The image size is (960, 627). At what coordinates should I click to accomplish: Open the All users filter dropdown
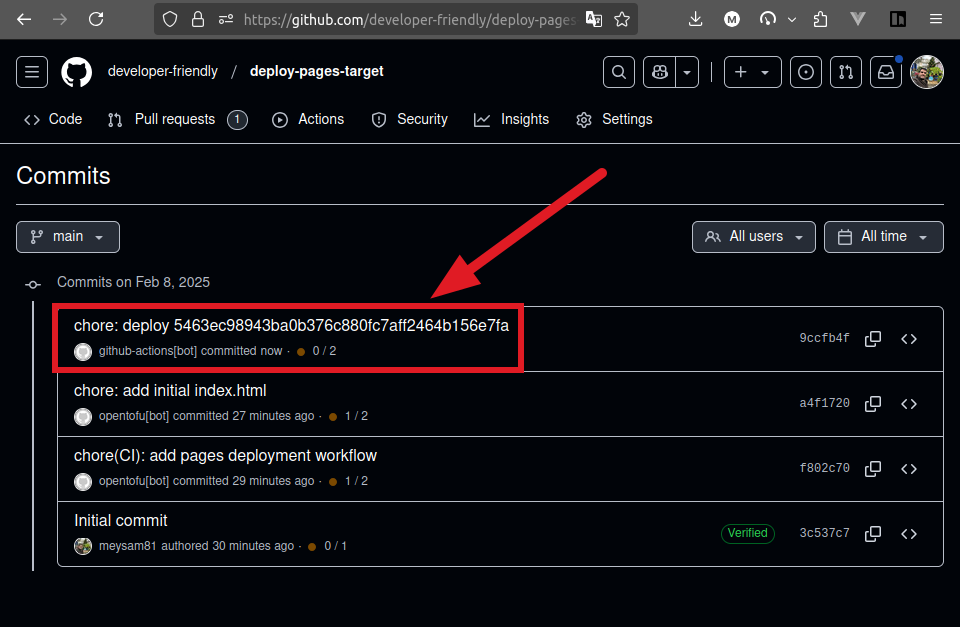(x=753, y=237)
